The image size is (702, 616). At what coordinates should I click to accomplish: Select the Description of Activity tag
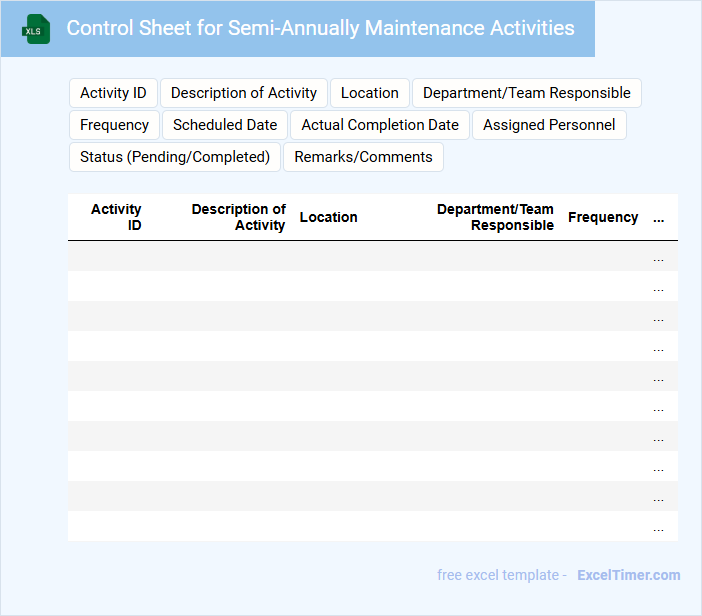[244, 93]
